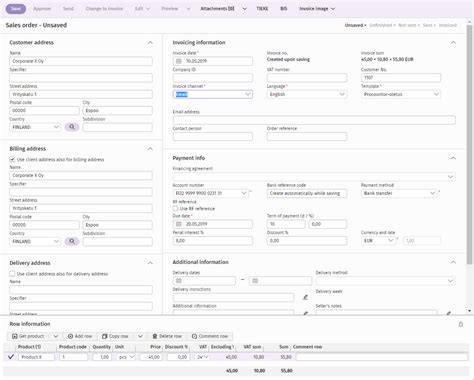
Task: Open the Payment method dropdown
Action: pos(399,193)
